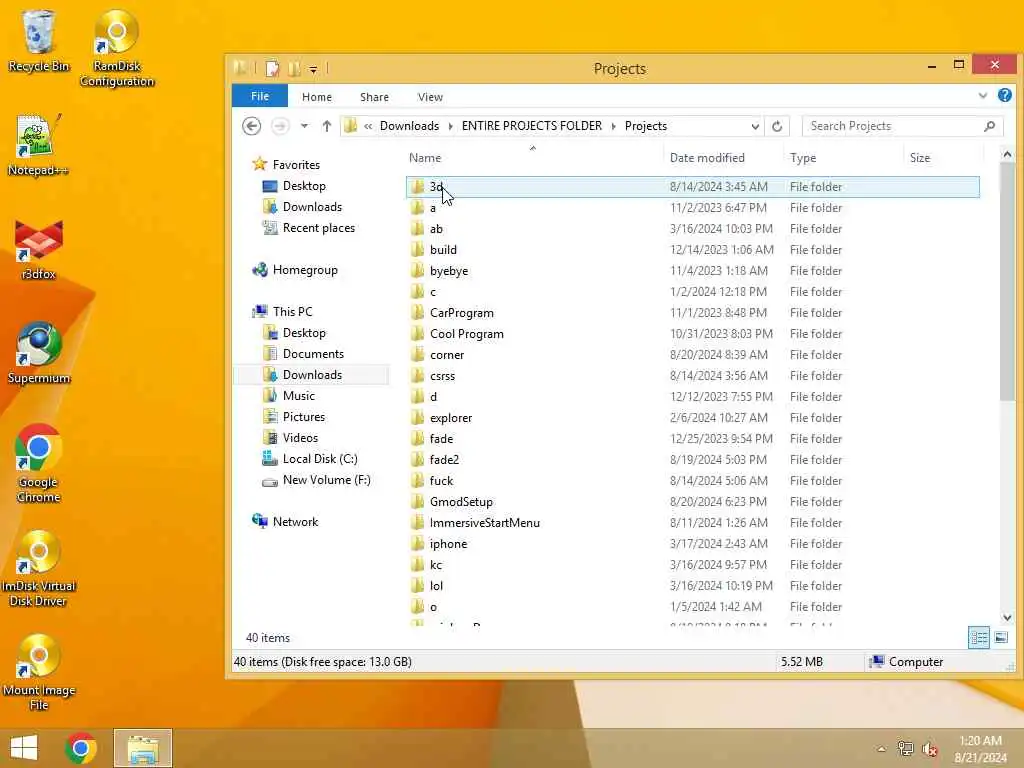Screen dimensions: 1024x768
Task: Sort by Size column header
Action: 943,157
